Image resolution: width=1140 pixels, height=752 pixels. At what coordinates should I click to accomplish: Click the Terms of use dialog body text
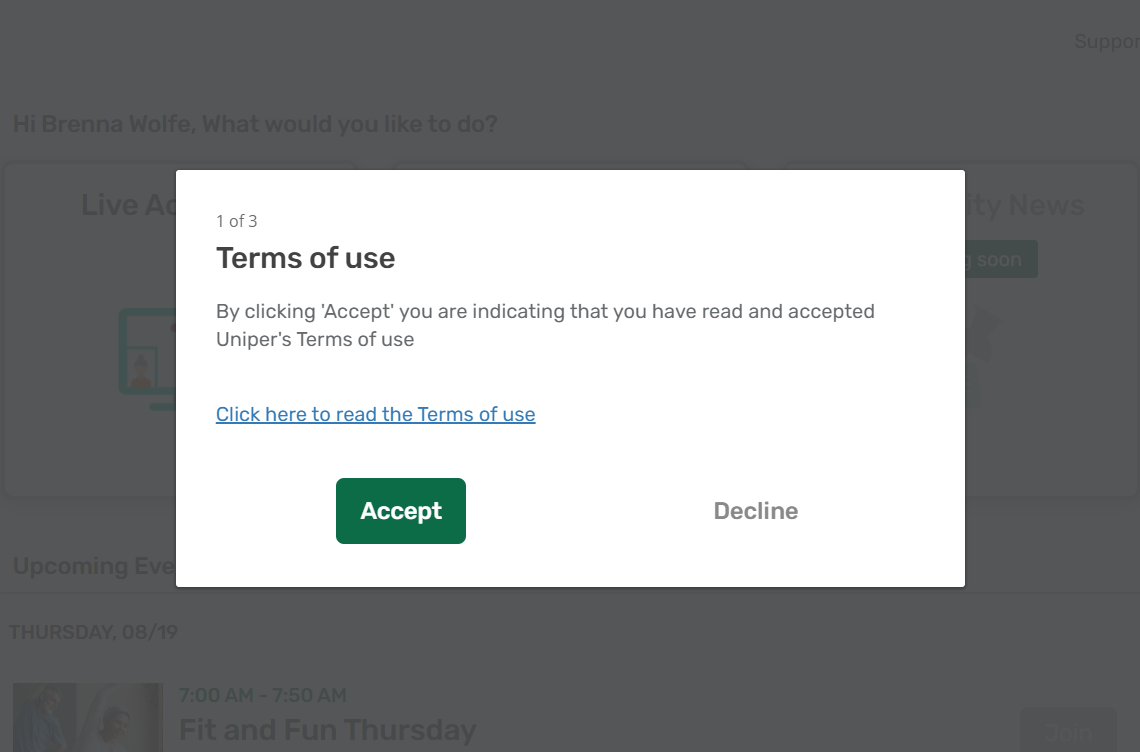[x=545, y=325]
